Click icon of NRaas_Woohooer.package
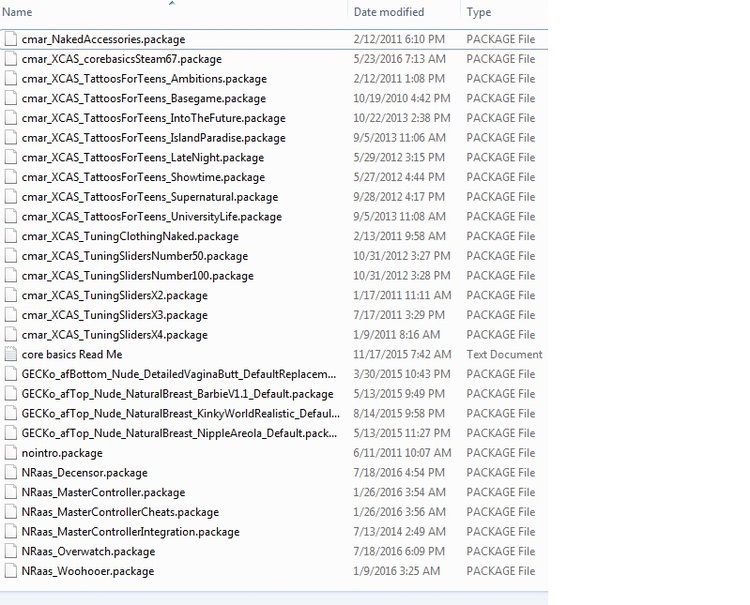Screen dimensions: 750x605 [11, 571]
